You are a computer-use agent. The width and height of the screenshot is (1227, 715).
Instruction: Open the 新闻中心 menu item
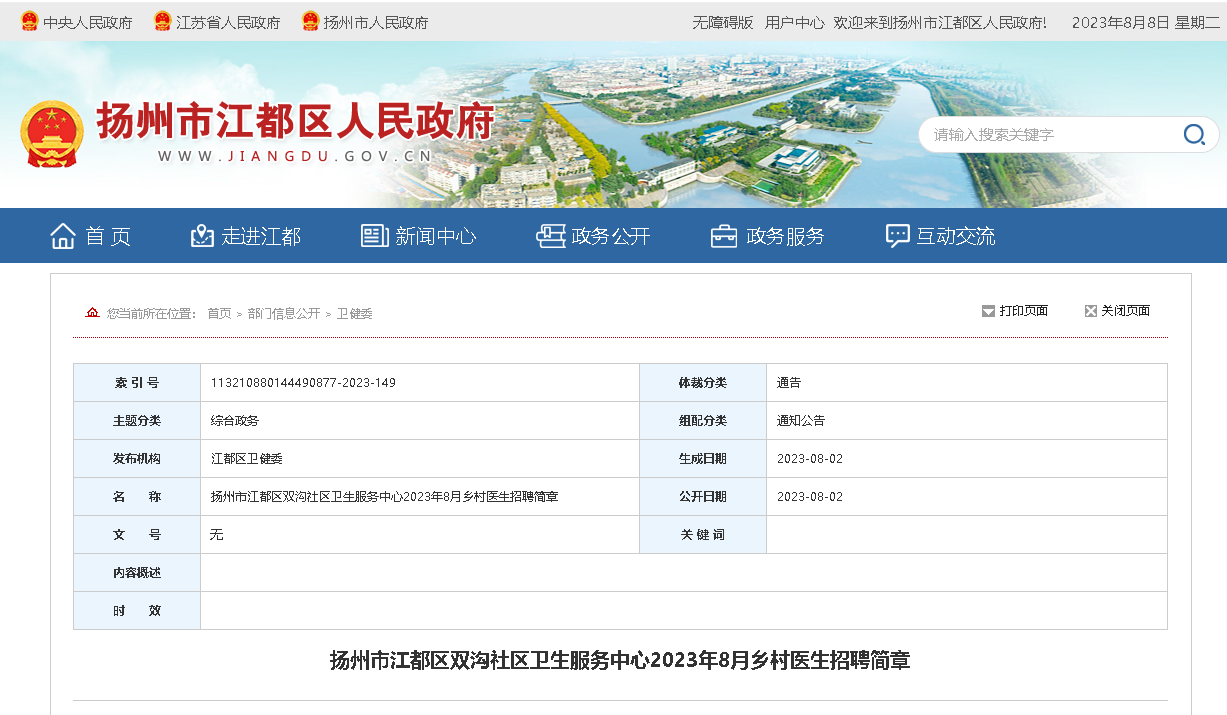435,236
